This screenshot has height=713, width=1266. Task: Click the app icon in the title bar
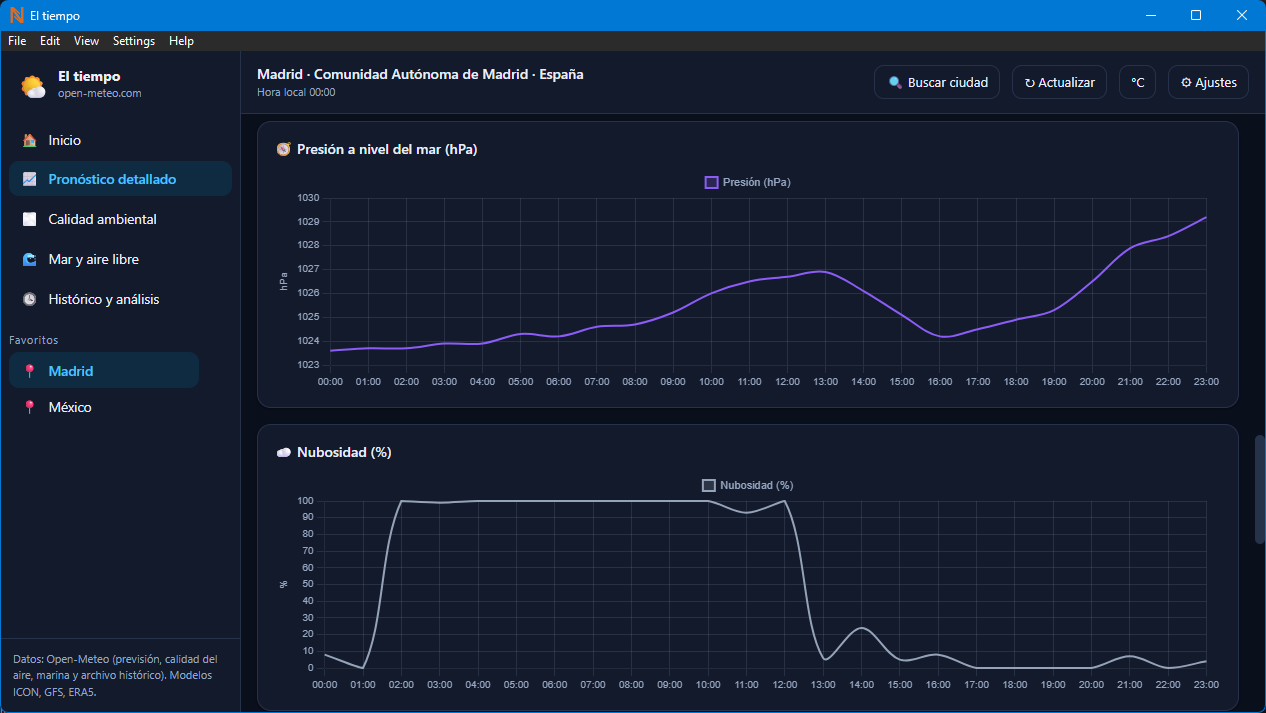point(16,15)
